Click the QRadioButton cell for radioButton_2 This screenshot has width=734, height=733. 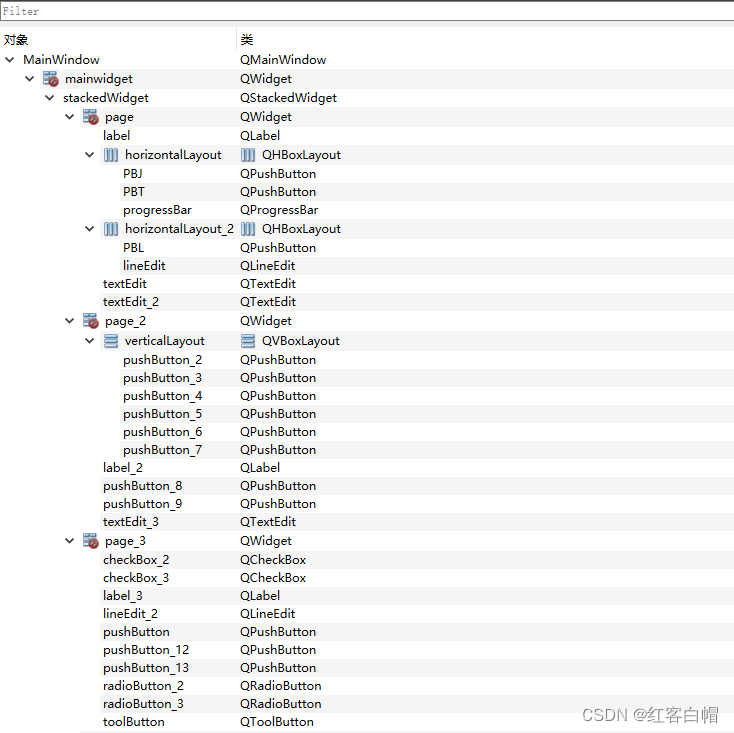coord(280,686)
